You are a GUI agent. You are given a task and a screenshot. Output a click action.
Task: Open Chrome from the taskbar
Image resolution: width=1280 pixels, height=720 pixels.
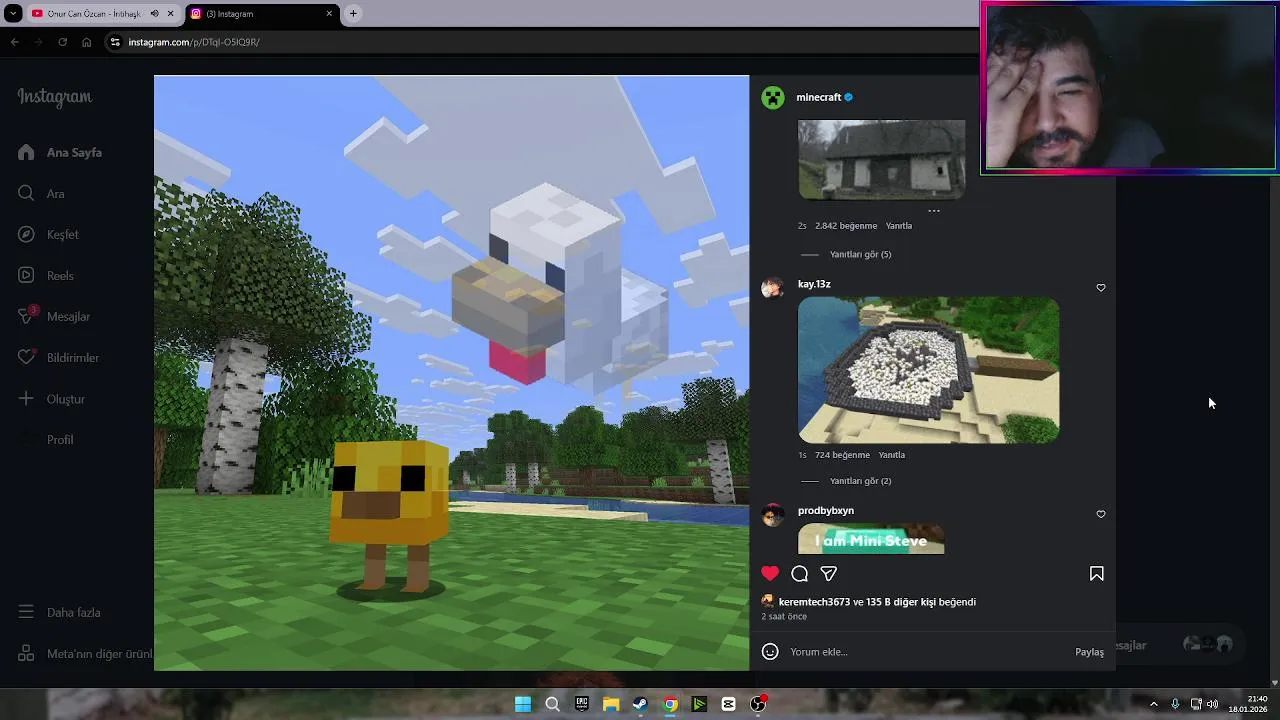pos(670,704)
